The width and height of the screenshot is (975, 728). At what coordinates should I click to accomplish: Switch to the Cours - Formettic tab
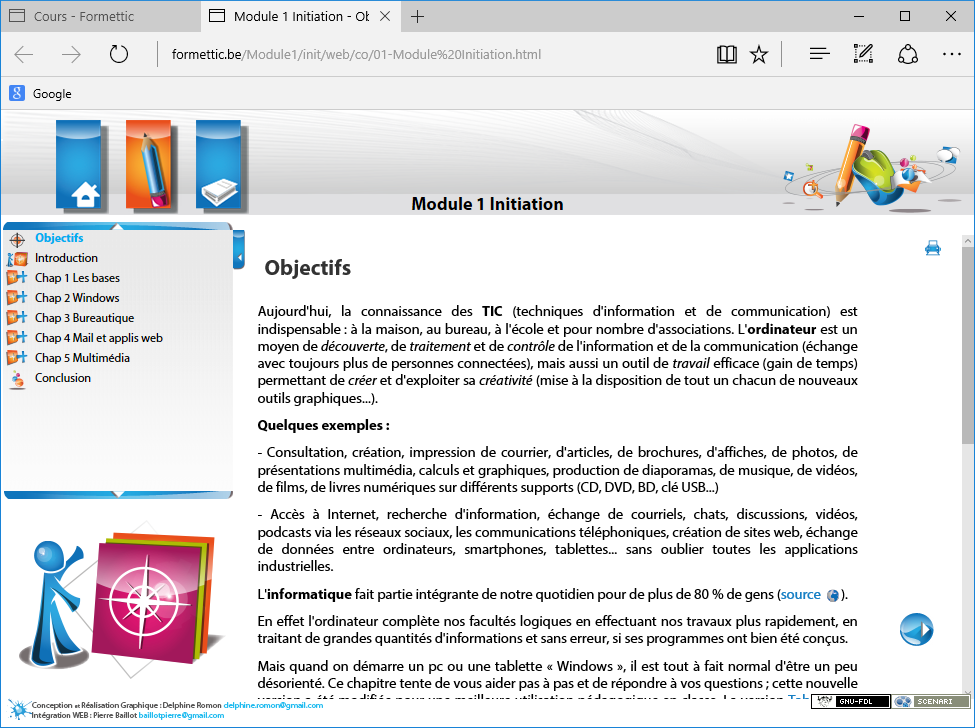tap(101, 16)
